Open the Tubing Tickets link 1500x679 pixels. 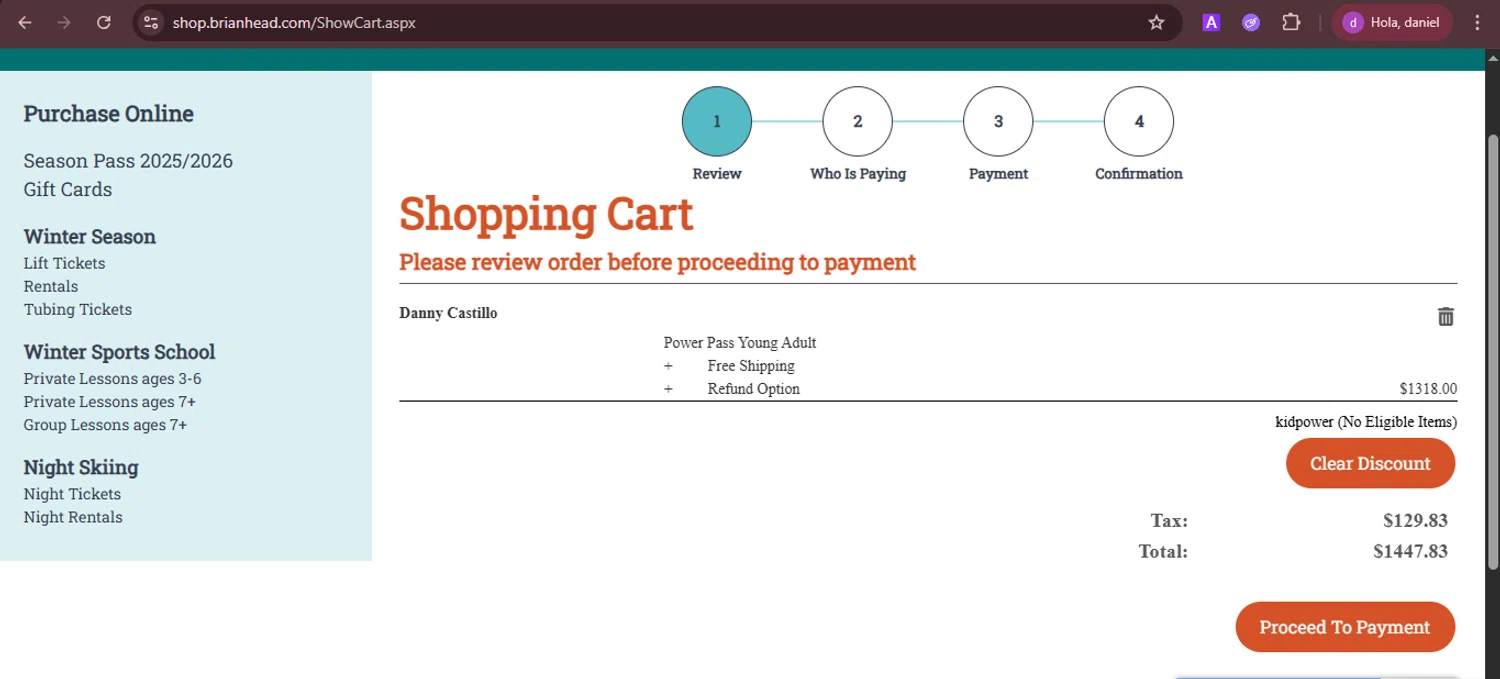(78, 309)
